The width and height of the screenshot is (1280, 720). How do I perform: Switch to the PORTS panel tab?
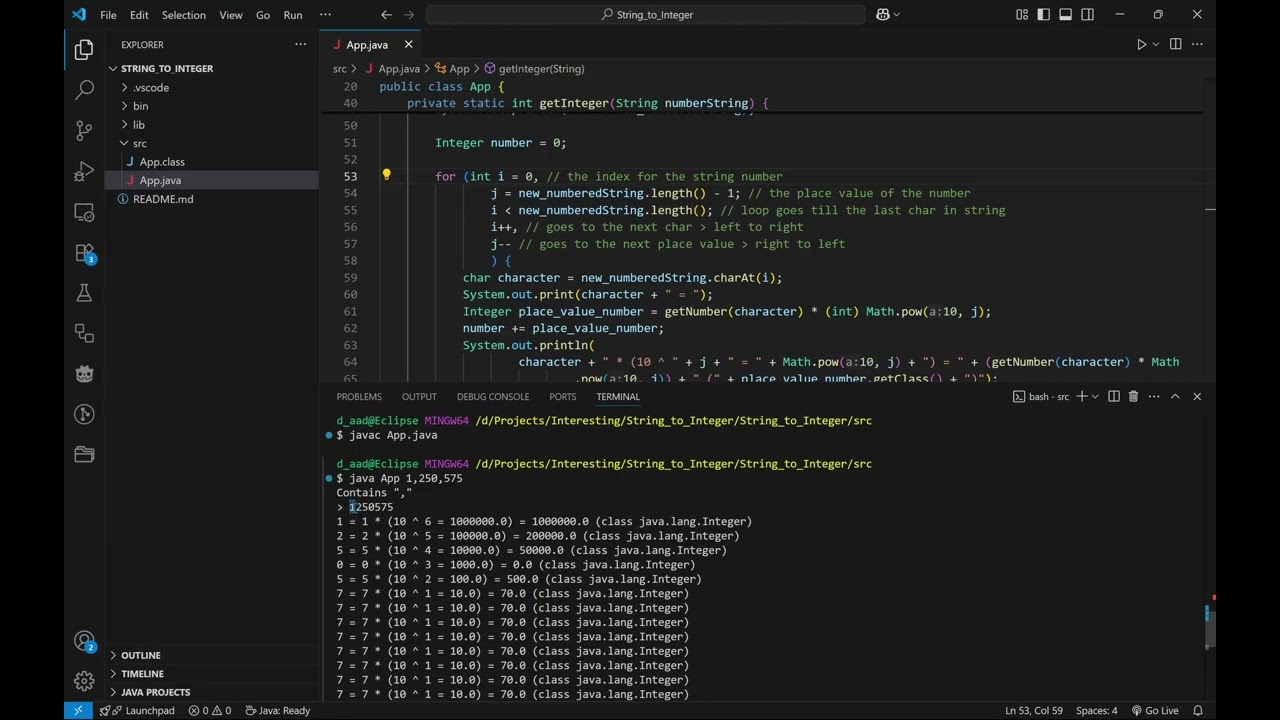pos(563,397)
